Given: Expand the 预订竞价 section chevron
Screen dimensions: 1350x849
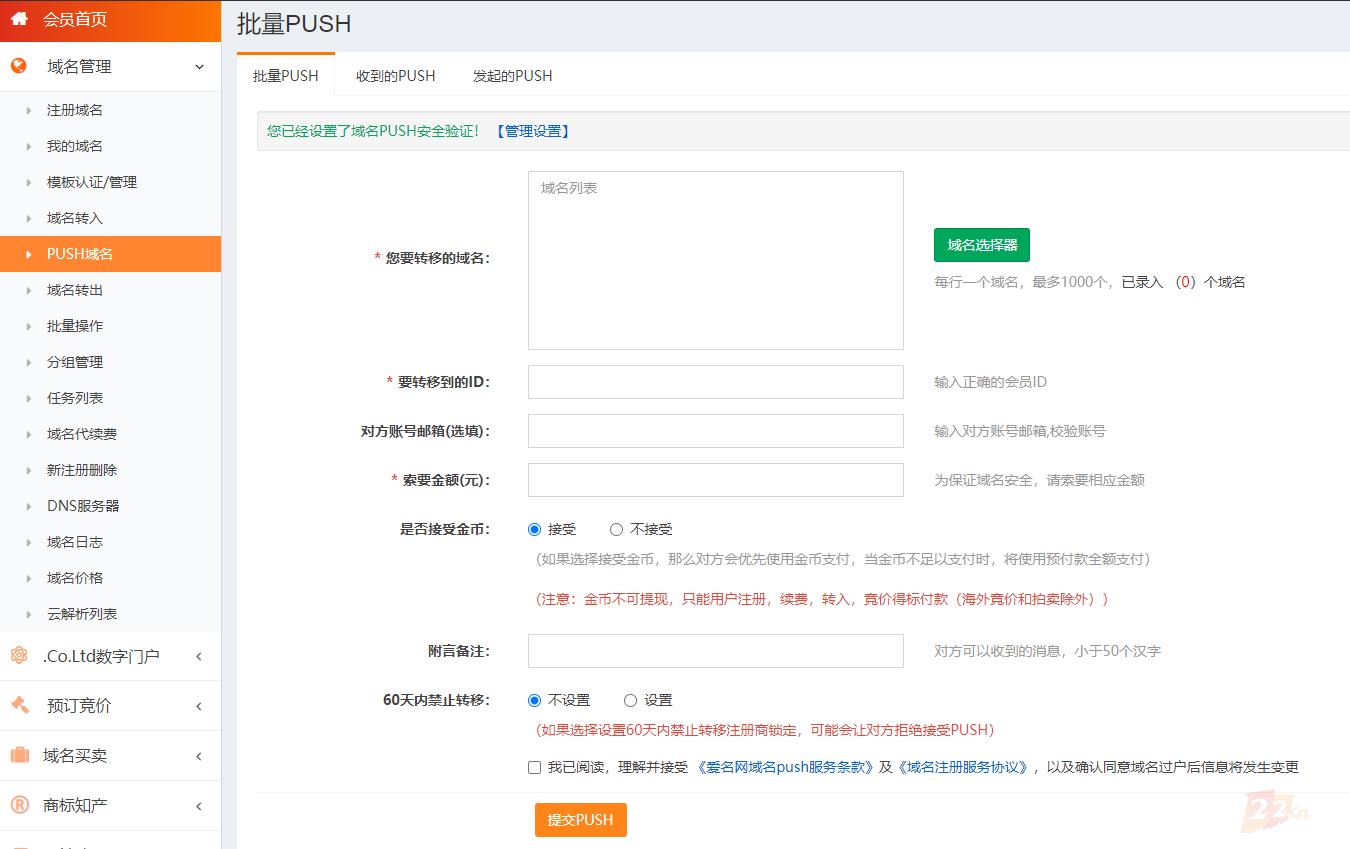Looking at the screenshot, I should pos(199,706).
